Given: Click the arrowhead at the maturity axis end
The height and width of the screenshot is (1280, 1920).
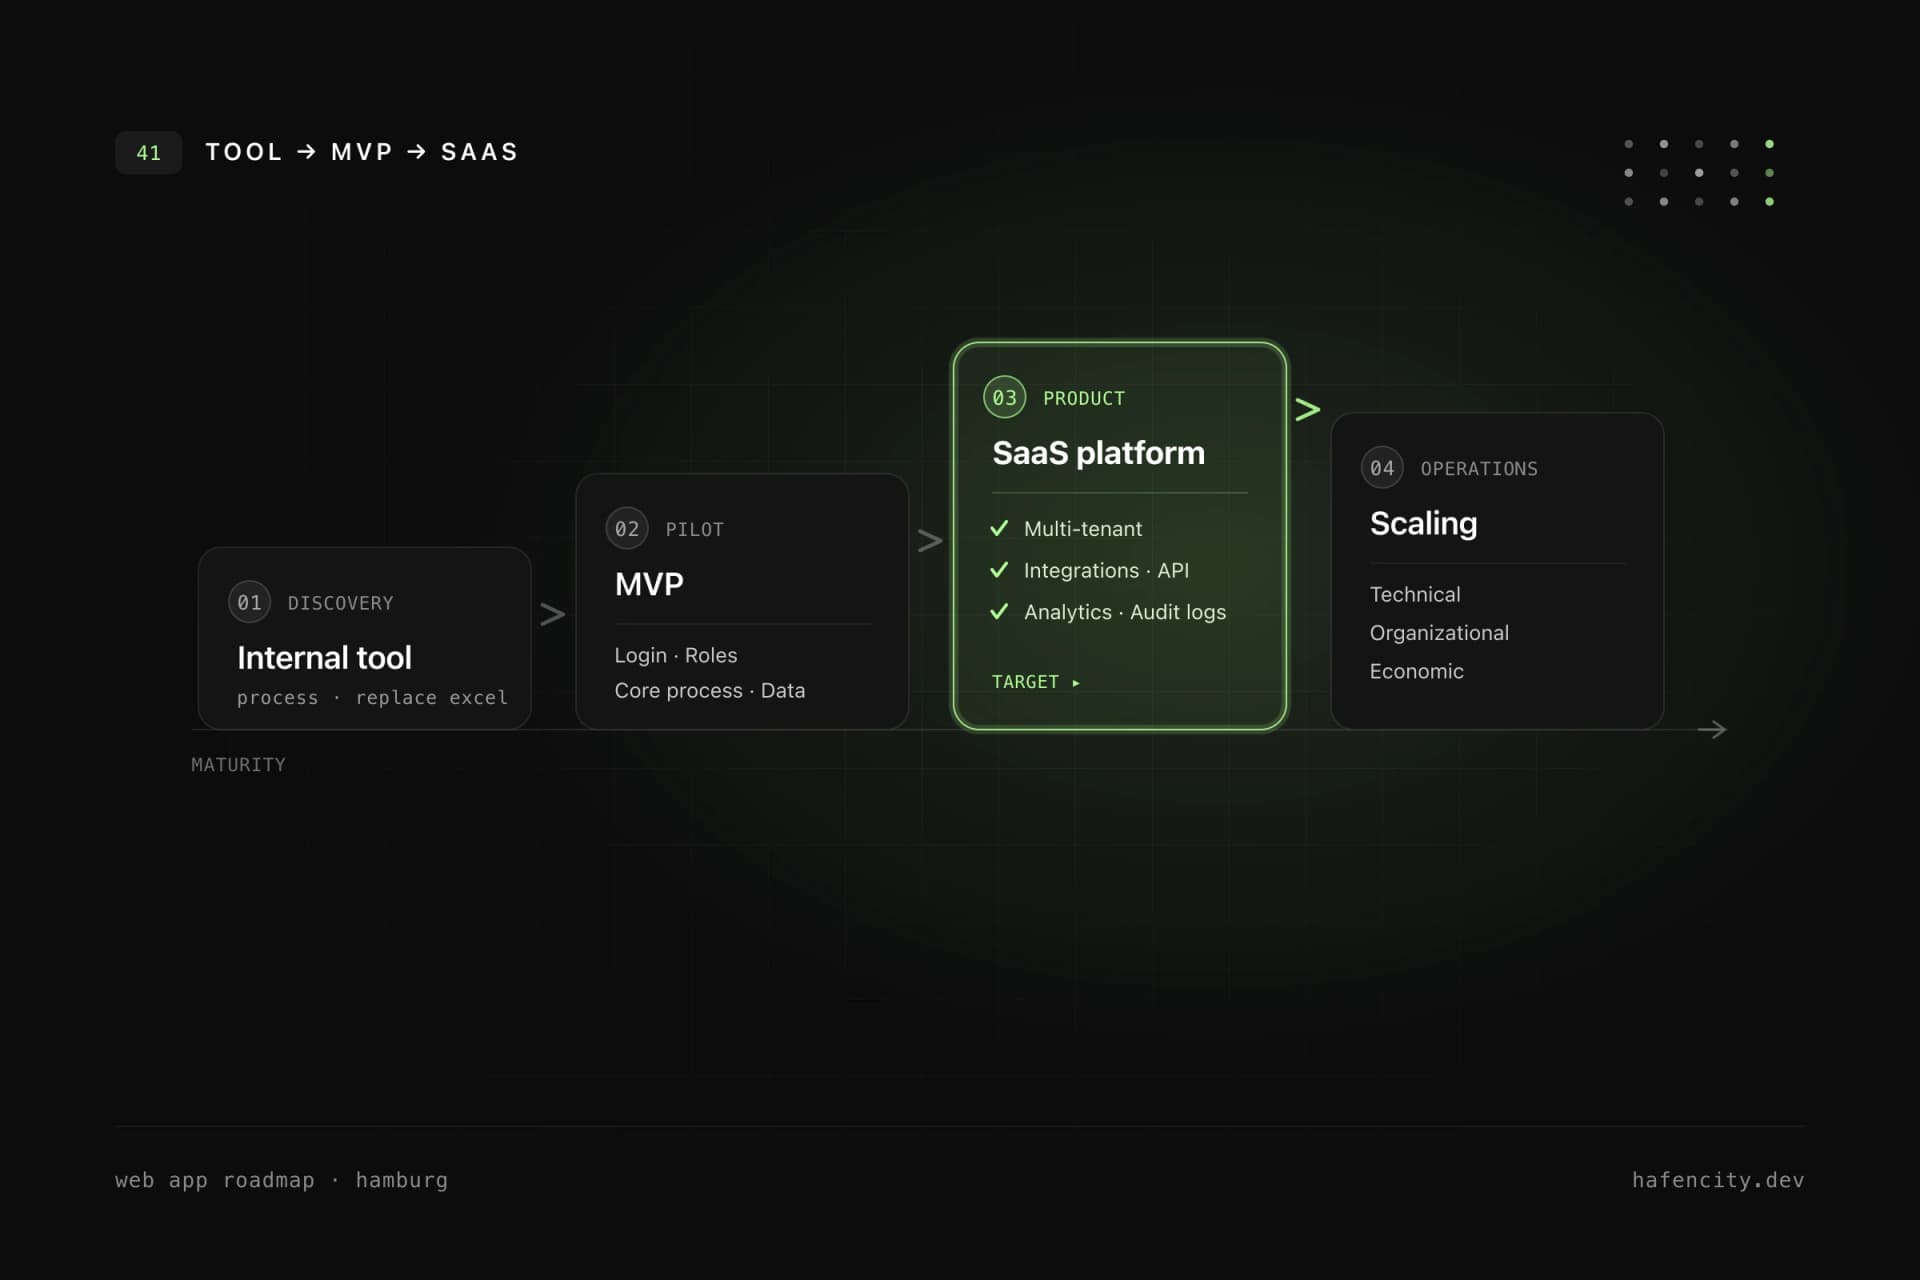Looking at the screenshot, I should coord(1713,730).
